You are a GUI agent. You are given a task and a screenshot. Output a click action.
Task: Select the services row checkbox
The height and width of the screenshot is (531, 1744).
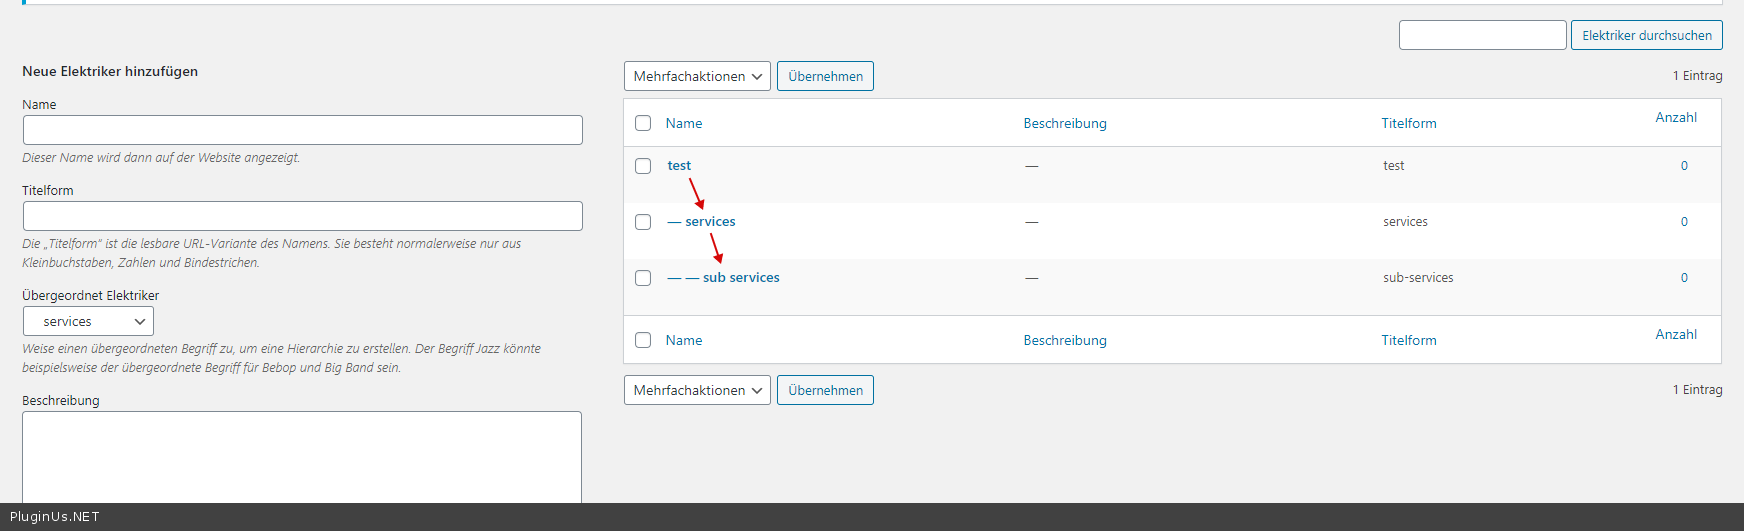(643, 222)
